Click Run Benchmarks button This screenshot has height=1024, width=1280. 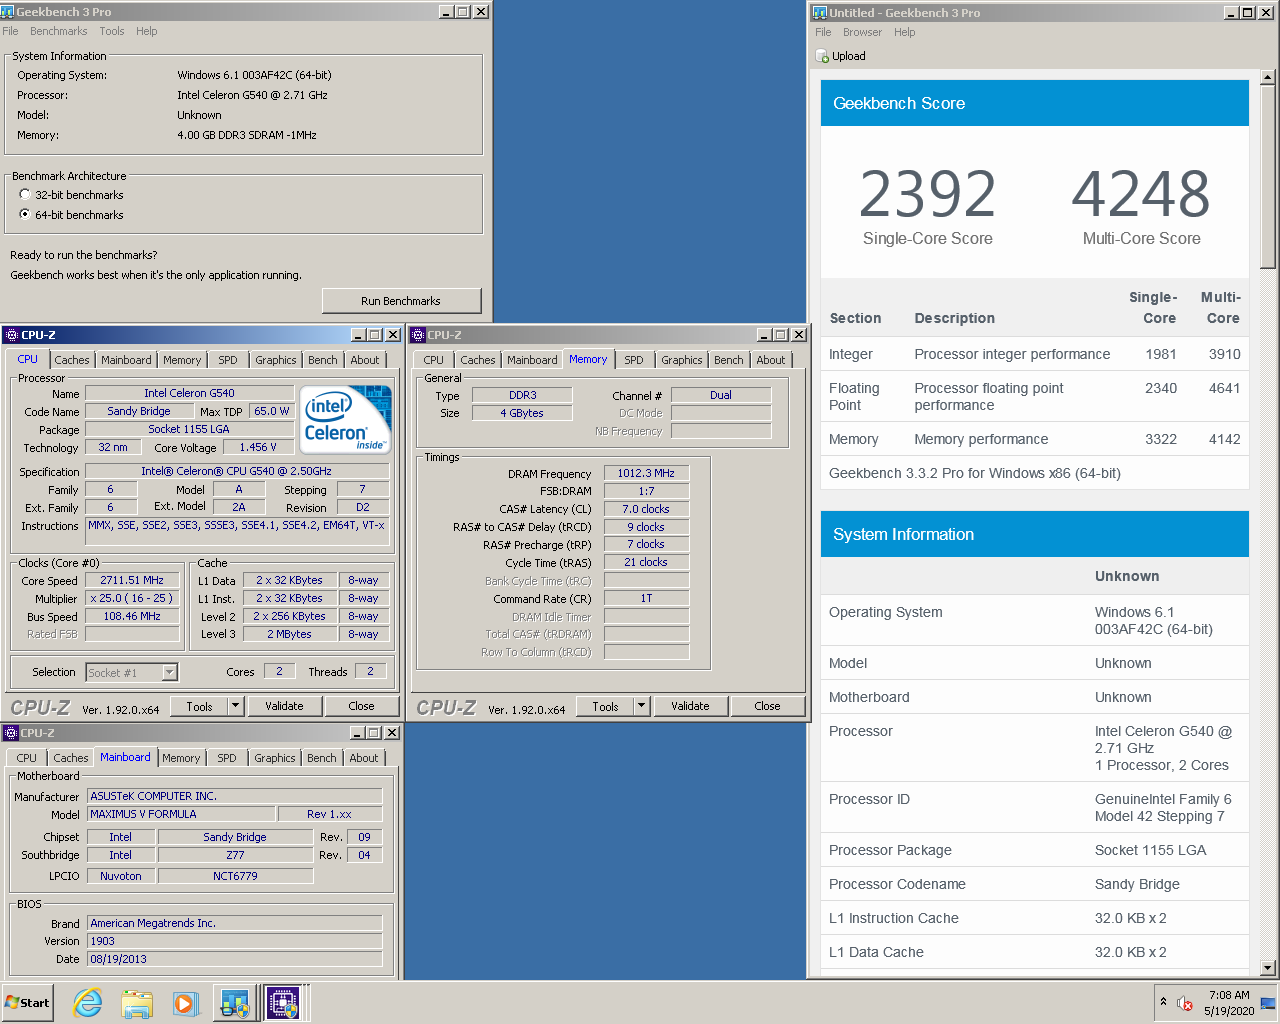[x=401, y=301]
